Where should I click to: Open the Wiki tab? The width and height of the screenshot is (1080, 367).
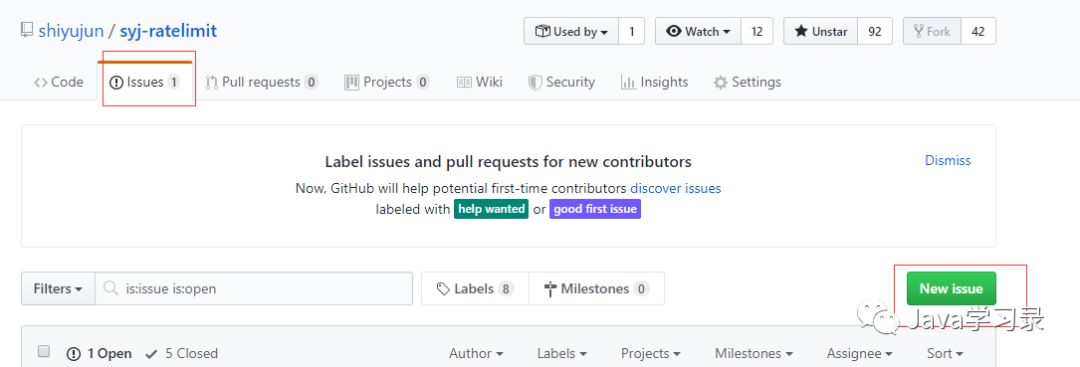tap(479, 82)
